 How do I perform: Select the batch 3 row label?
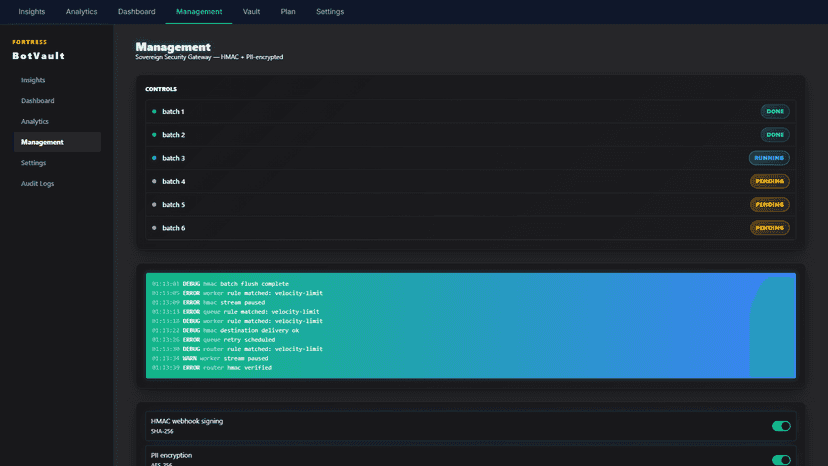pyautogui.click(x=173, y=158)
